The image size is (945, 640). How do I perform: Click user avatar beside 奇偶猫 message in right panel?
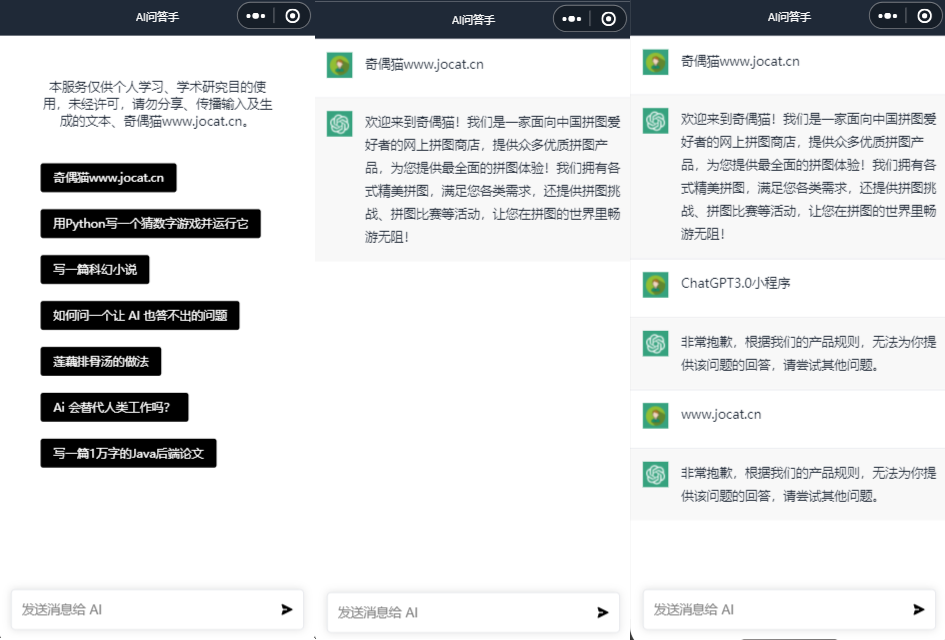(655, 62)
